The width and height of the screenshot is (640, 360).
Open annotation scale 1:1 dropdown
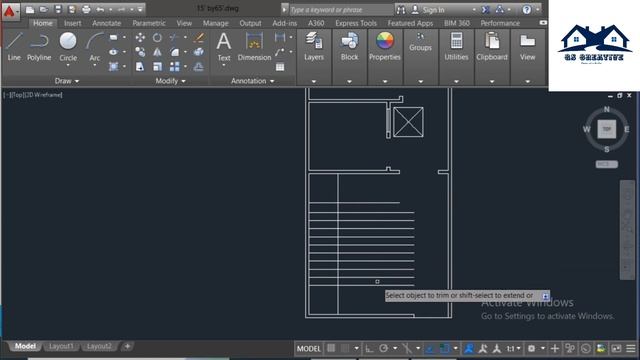tap(513, 348)
